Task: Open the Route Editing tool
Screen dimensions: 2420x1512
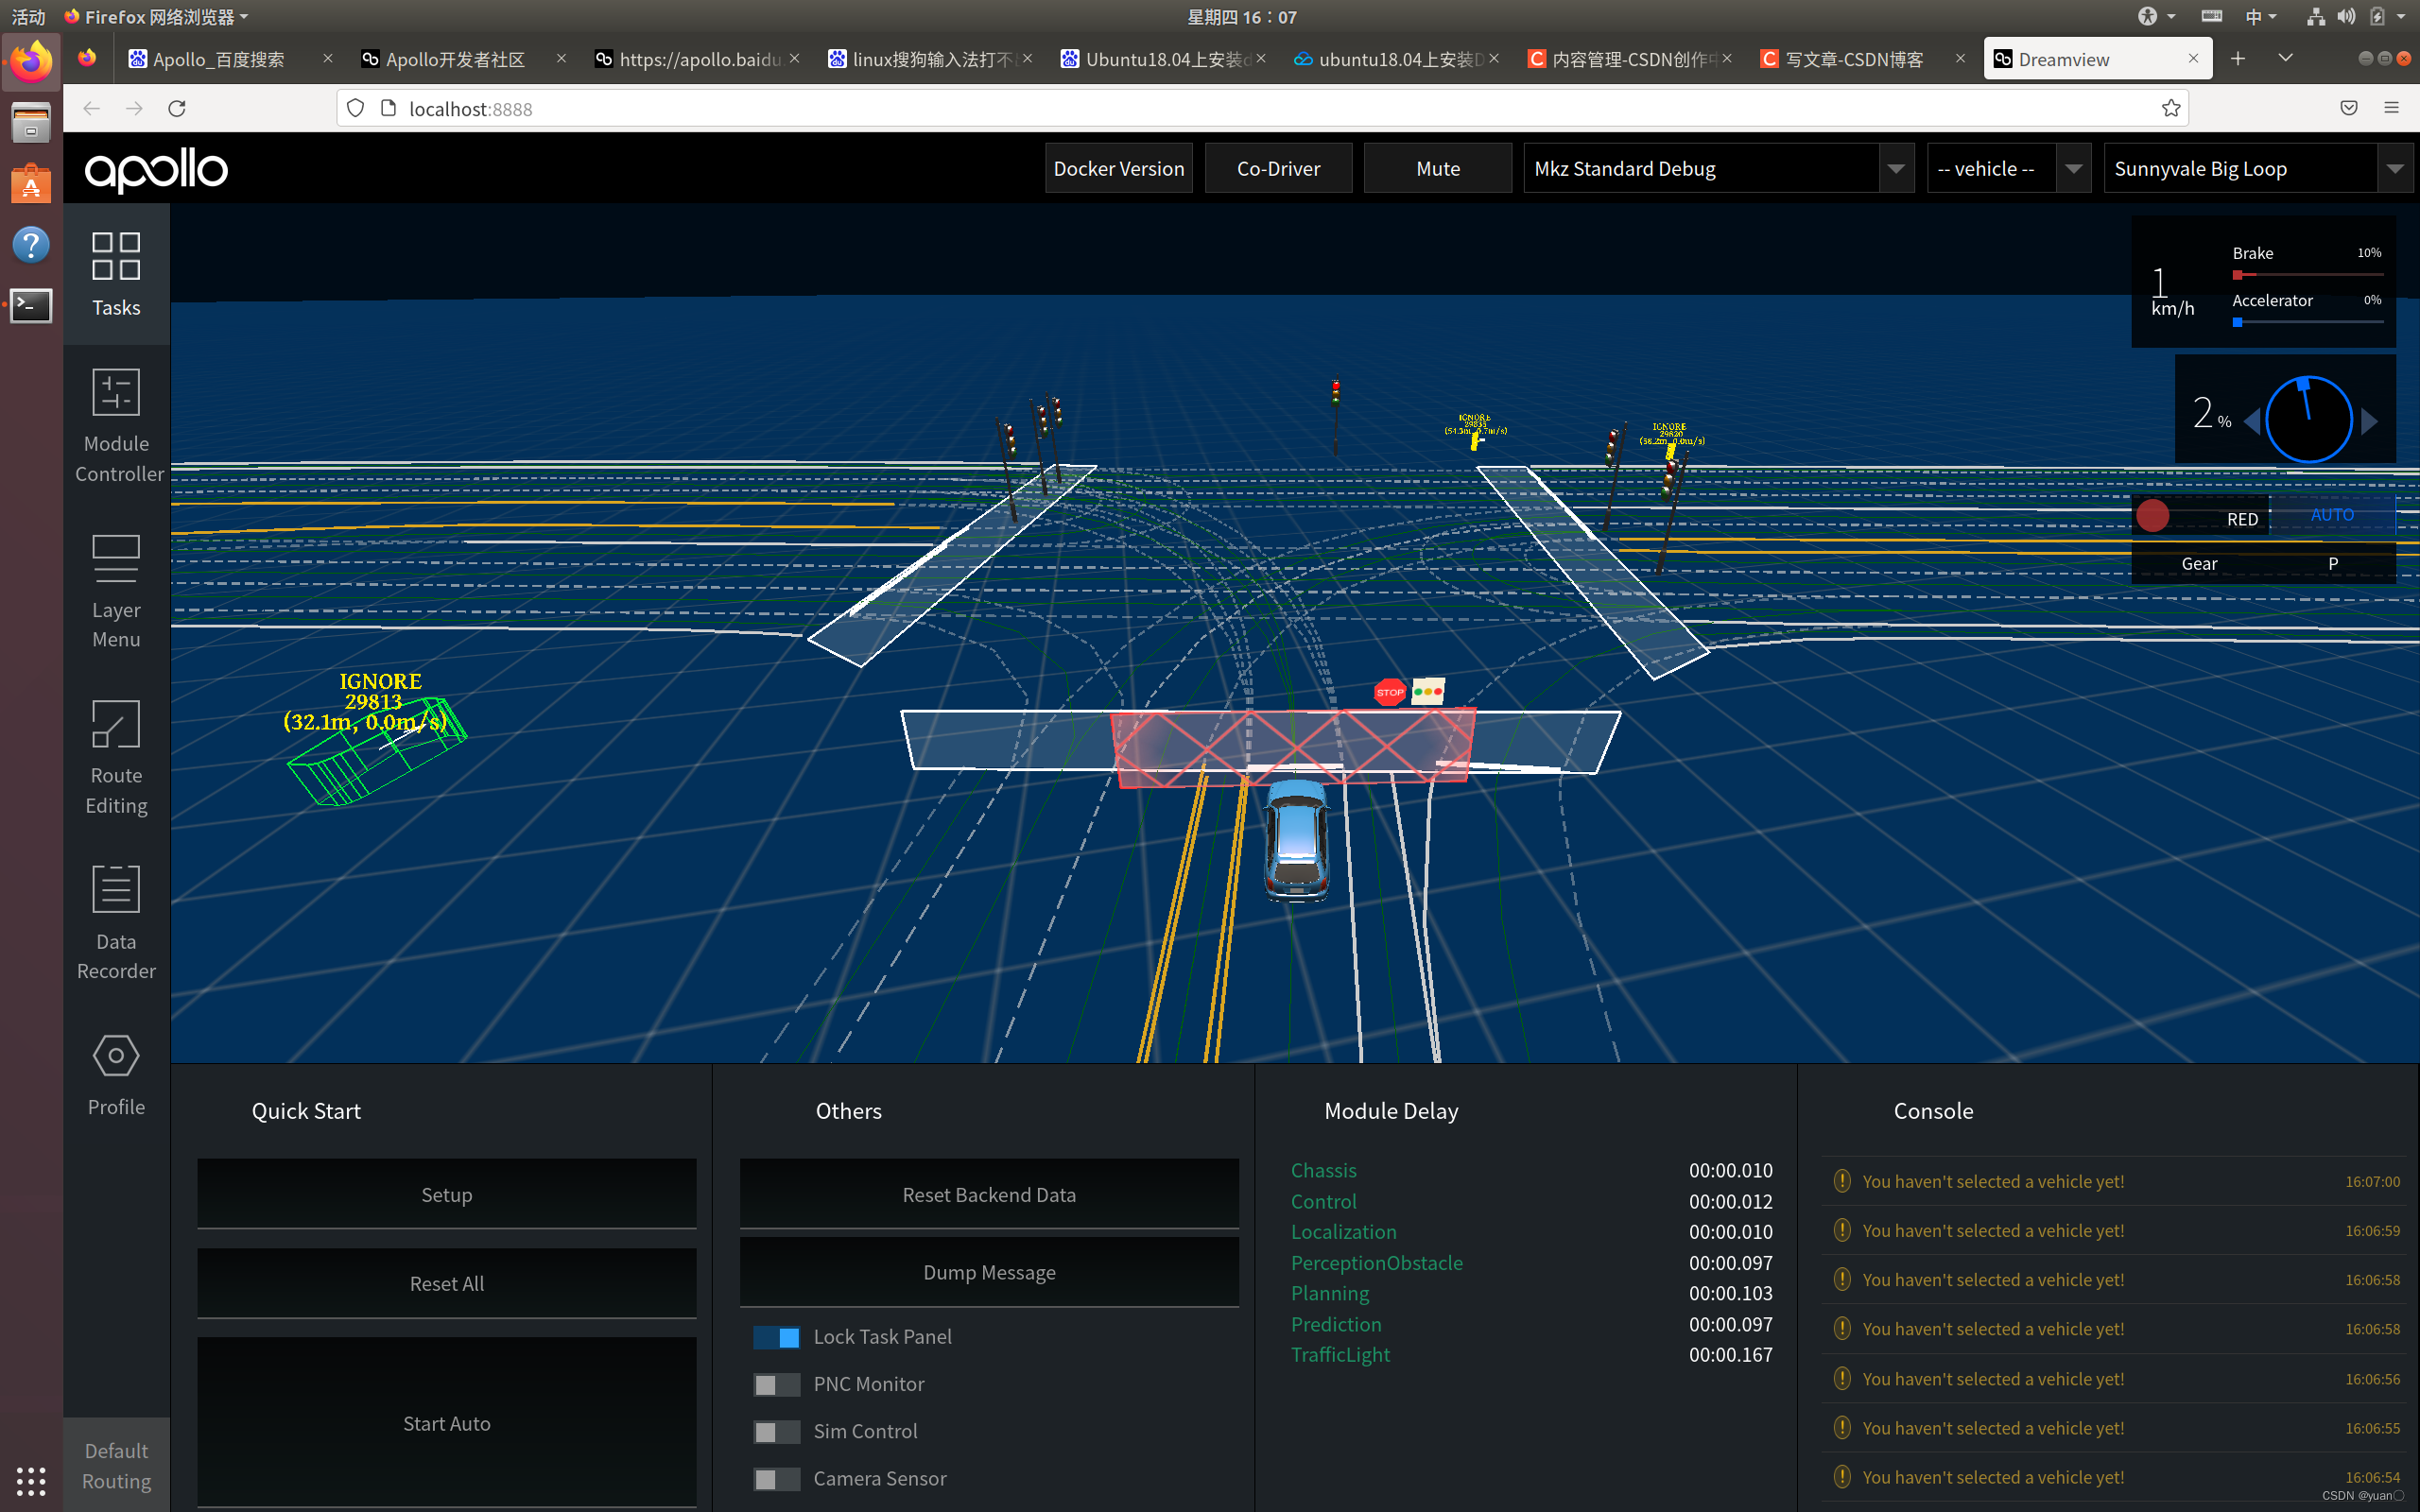Action: [116, 758]
